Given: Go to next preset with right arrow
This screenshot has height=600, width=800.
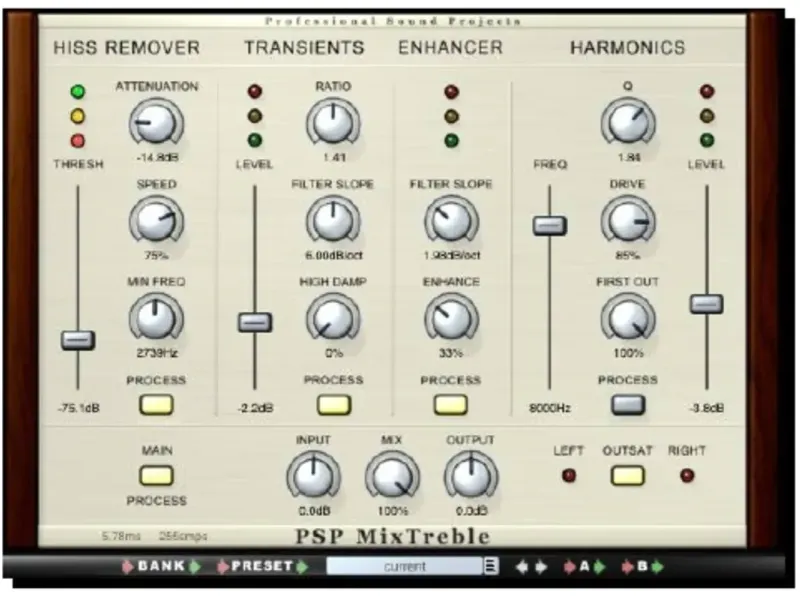Looking at the screenshot, I should pos(541,567).
